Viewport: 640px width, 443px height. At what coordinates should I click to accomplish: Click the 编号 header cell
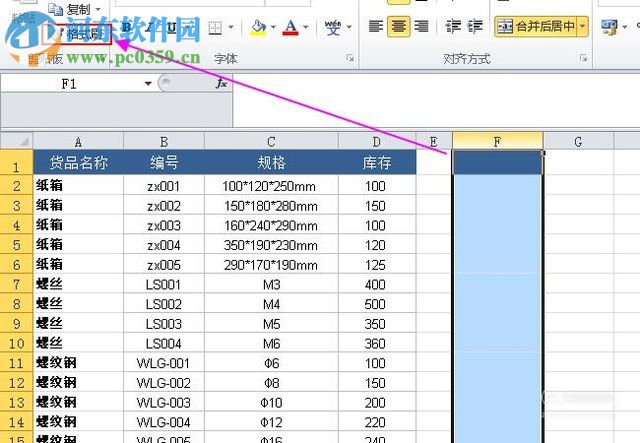[164, 163]
